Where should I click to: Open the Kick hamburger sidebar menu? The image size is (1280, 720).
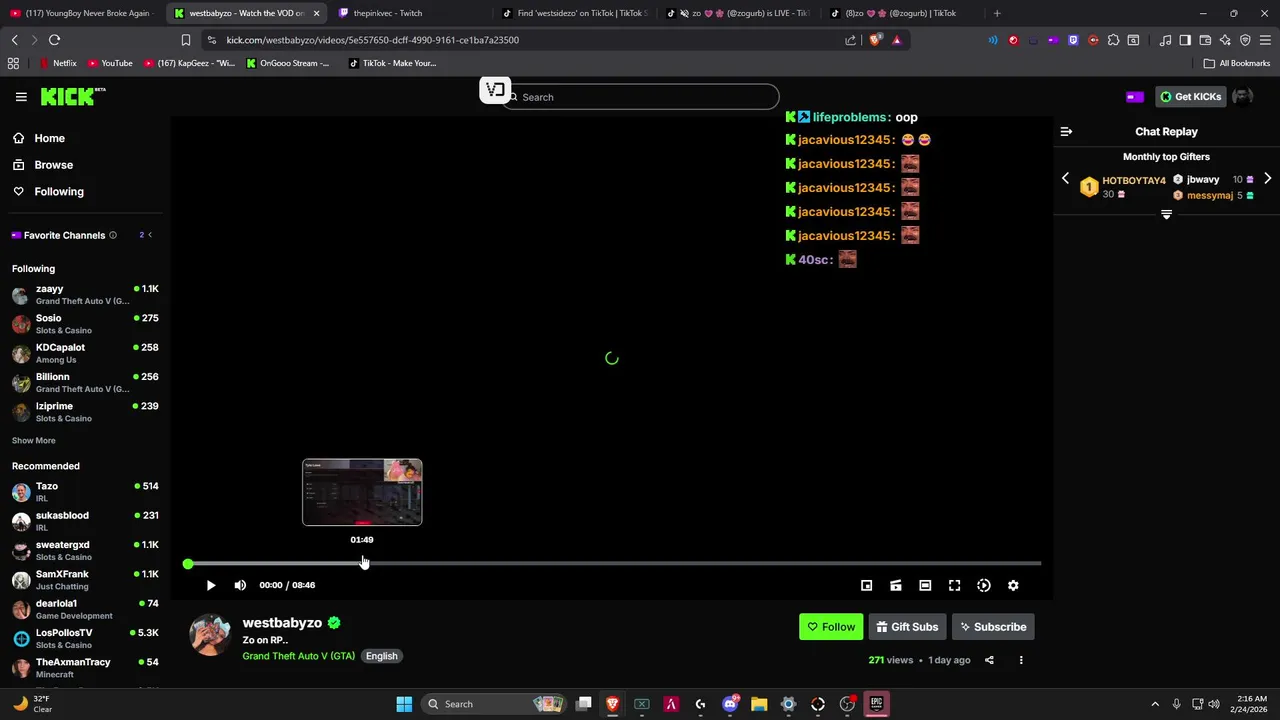[x=21, y=97]
